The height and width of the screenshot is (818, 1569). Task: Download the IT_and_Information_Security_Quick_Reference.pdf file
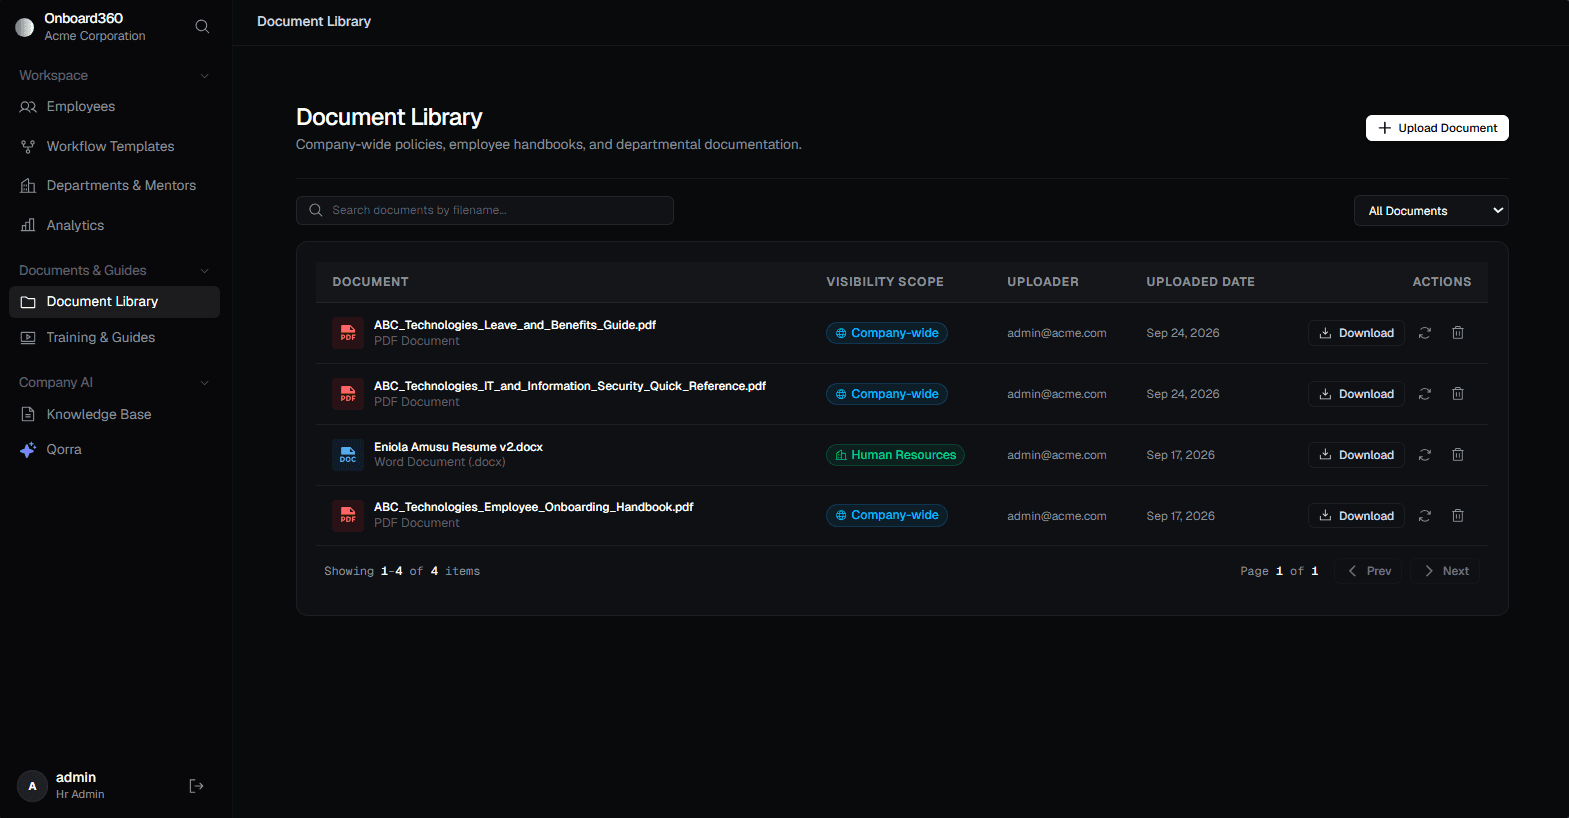(1356, 394)
